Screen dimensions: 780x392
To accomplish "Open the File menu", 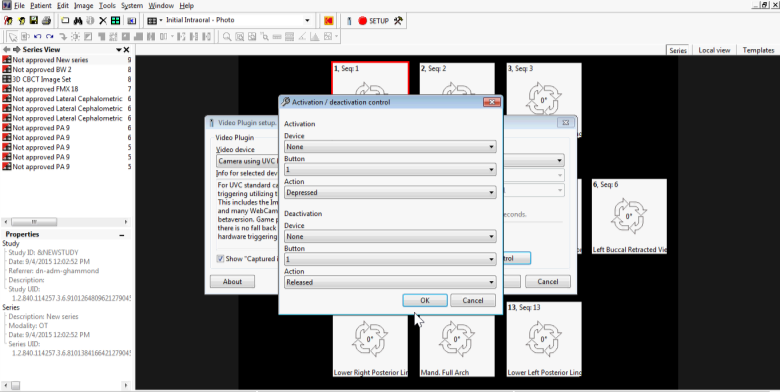I will tap(19, 5).
